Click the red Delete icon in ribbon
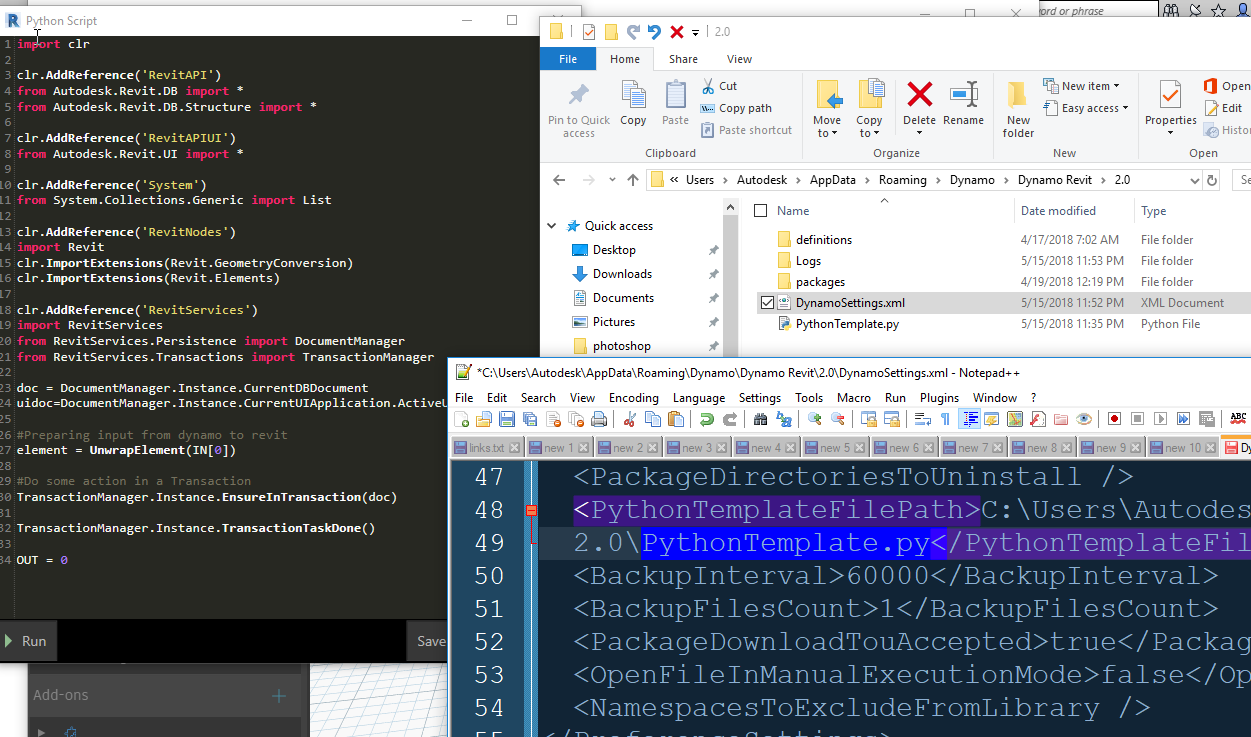 pyautogui.click(x=919, y=104)
